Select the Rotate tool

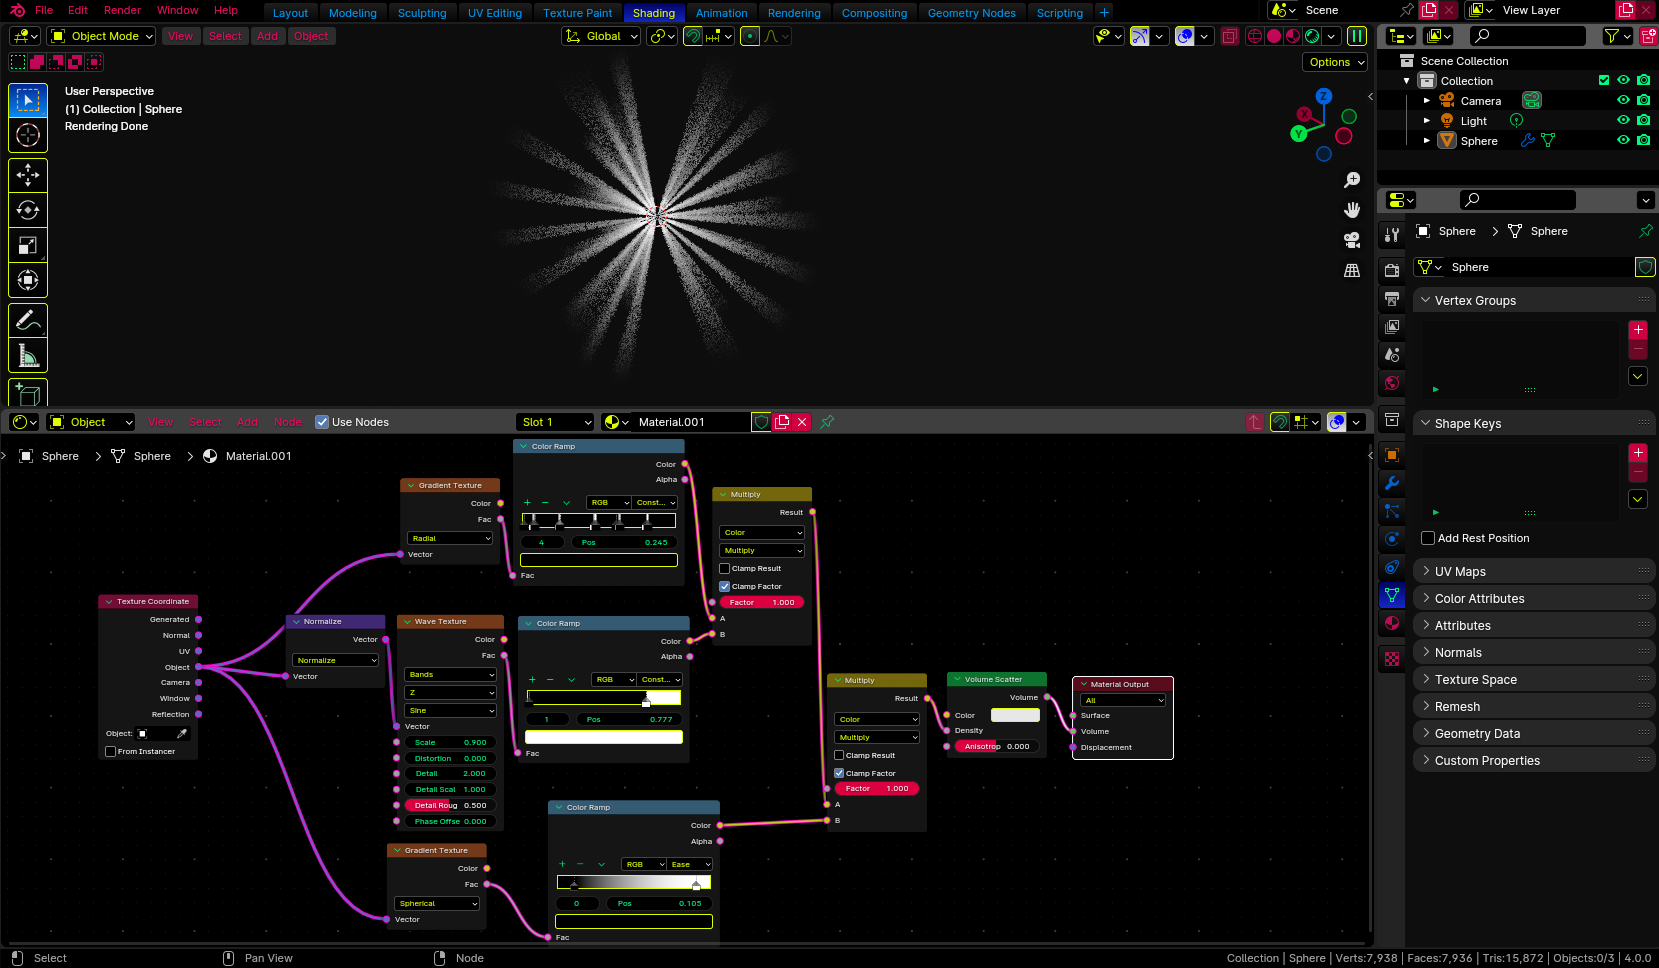(x=28, y=210)
